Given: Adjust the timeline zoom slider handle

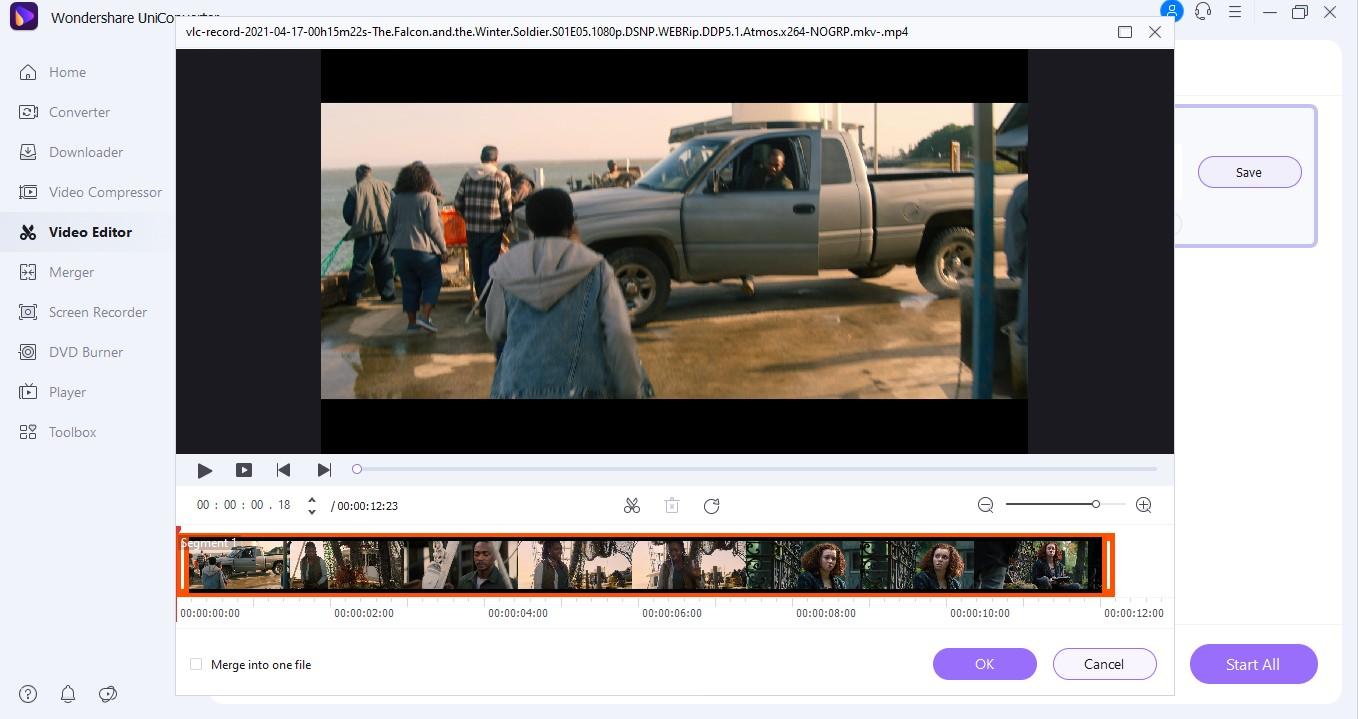Looking at the screenshot, I should click(1096, 504).
